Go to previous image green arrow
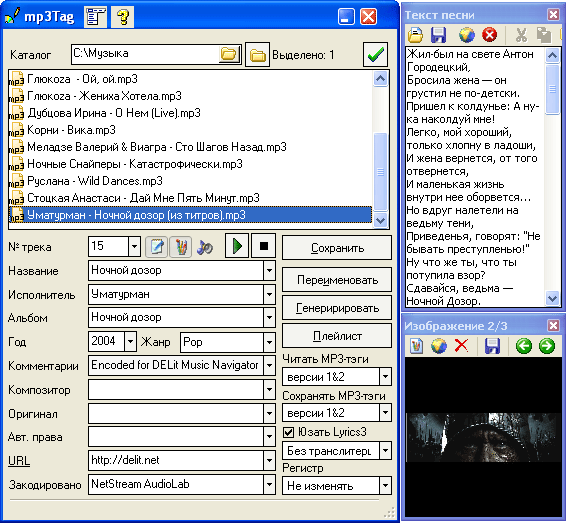Screen dimensions: 566x523 (523, 346)
